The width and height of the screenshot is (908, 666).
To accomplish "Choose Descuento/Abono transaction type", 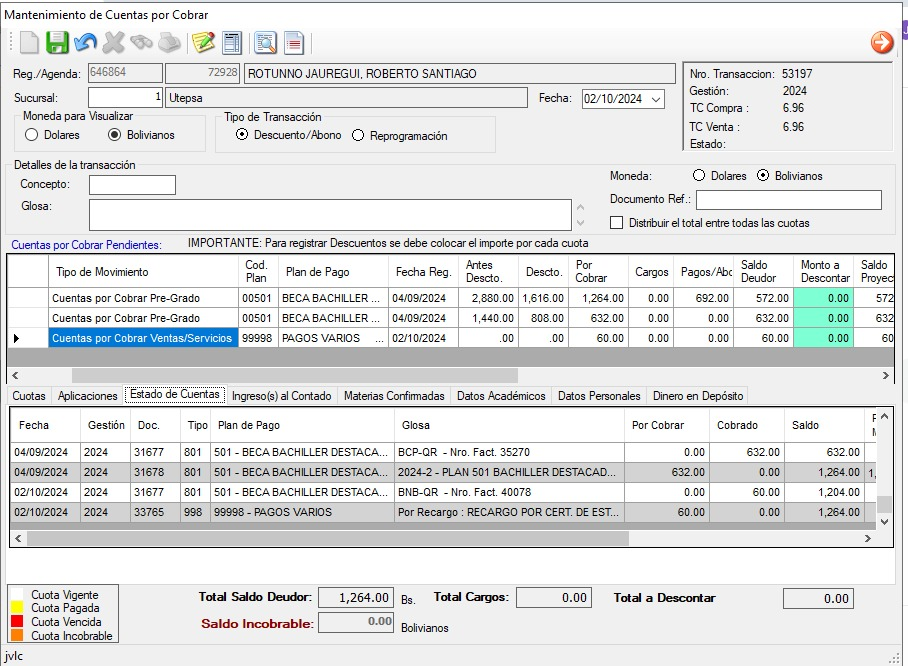I will tap(242, 135).
